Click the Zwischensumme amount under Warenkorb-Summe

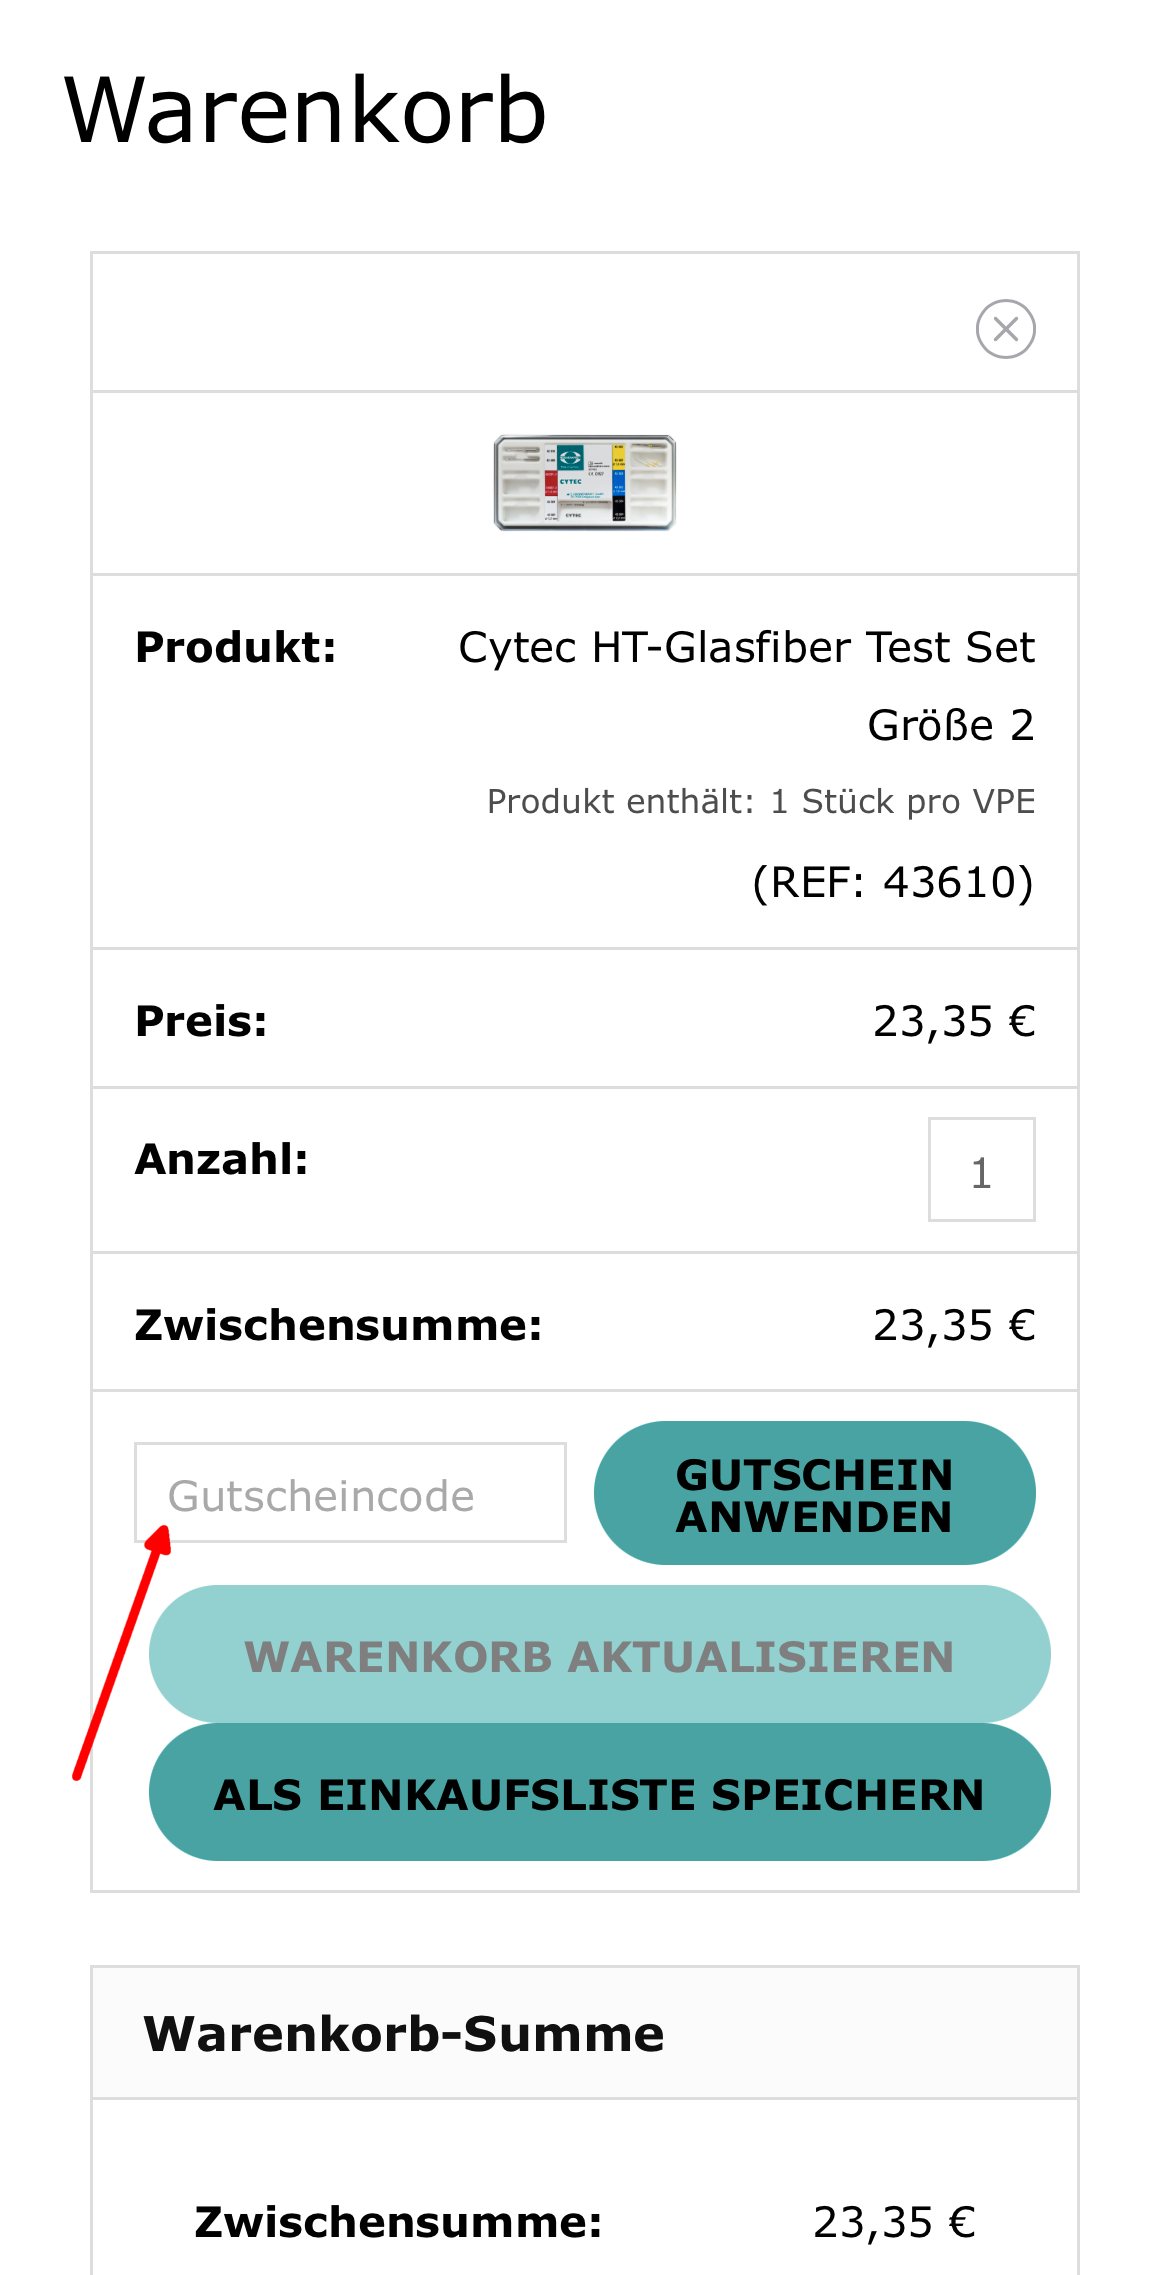pyautogui.click(x=894, y=2222)
